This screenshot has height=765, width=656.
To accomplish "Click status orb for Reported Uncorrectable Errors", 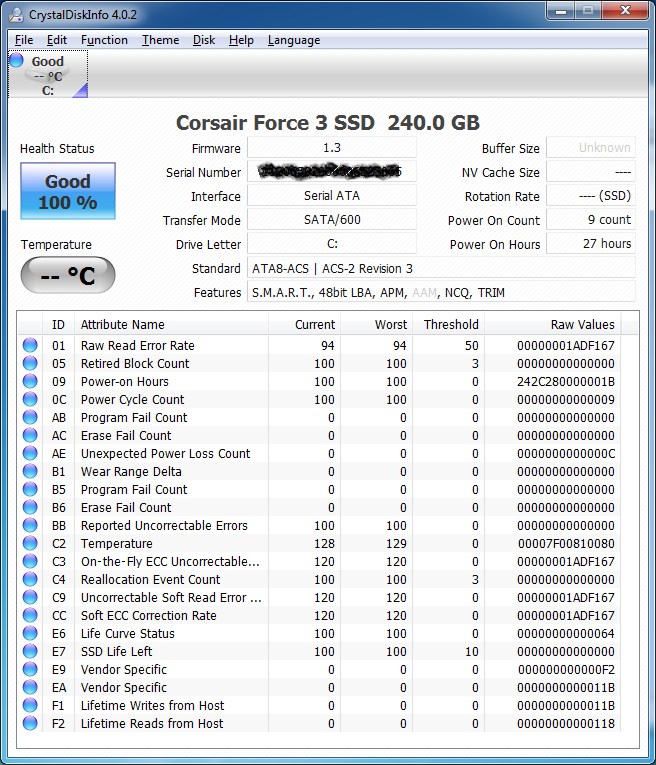I will click(x=30, y=525).
